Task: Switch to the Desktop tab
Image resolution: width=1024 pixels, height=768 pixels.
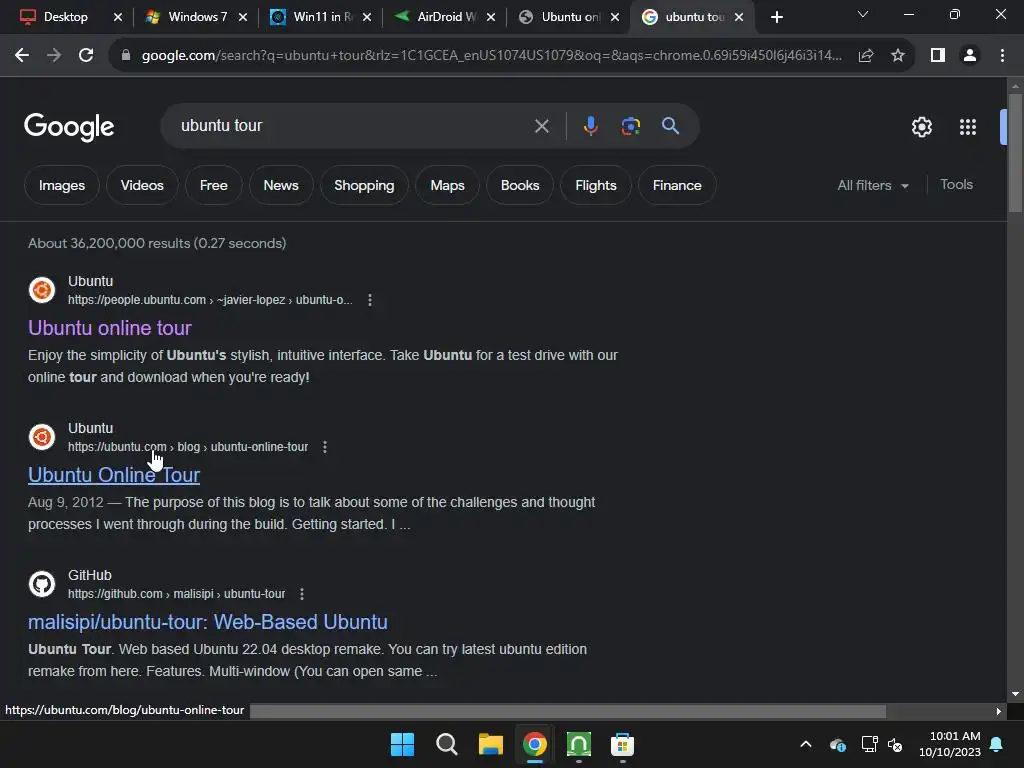Action: (65, 17)
